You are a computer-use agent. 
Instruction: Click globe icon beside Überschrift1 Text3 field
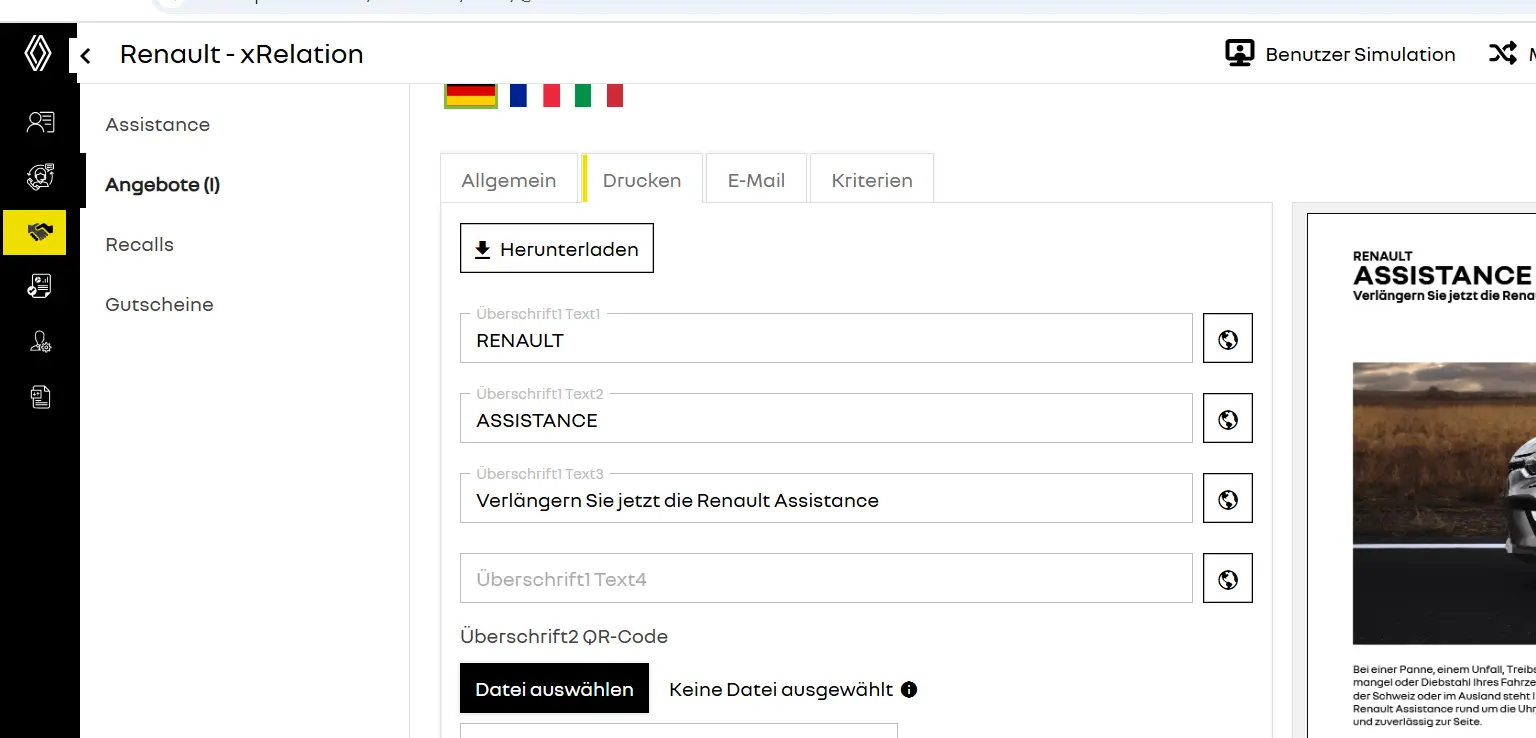[x=1228, y=498]
